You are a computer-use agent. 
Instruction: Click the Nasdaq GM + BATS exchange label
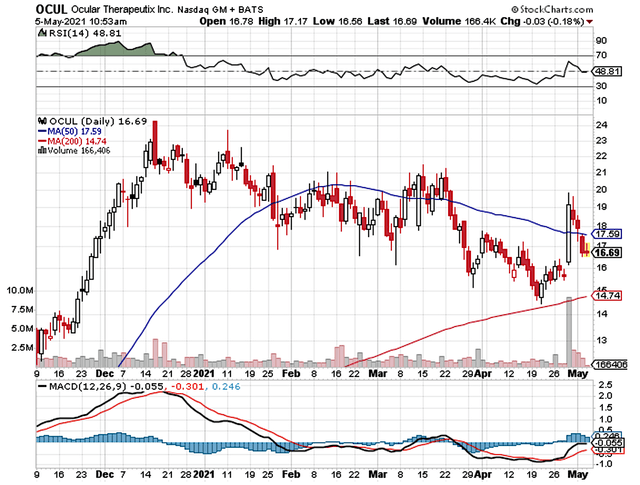(x=220, y=9)
